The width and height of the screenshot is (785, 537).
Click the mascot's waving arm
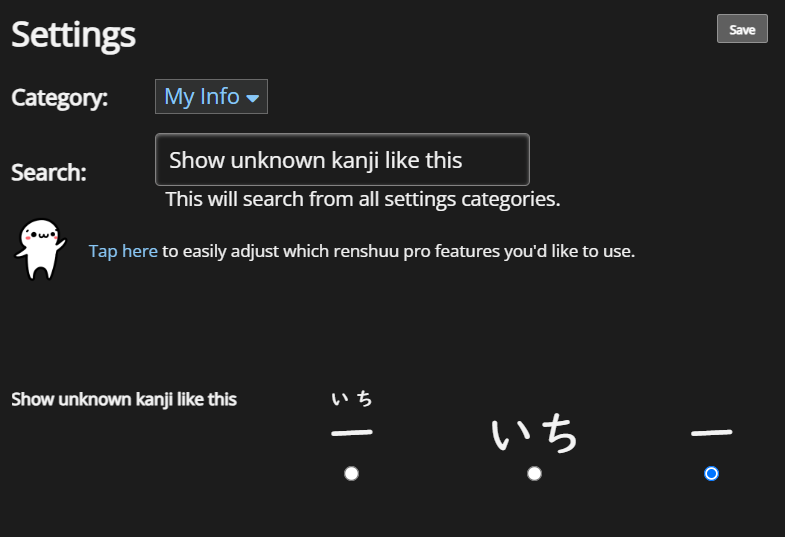pos(60,244)
